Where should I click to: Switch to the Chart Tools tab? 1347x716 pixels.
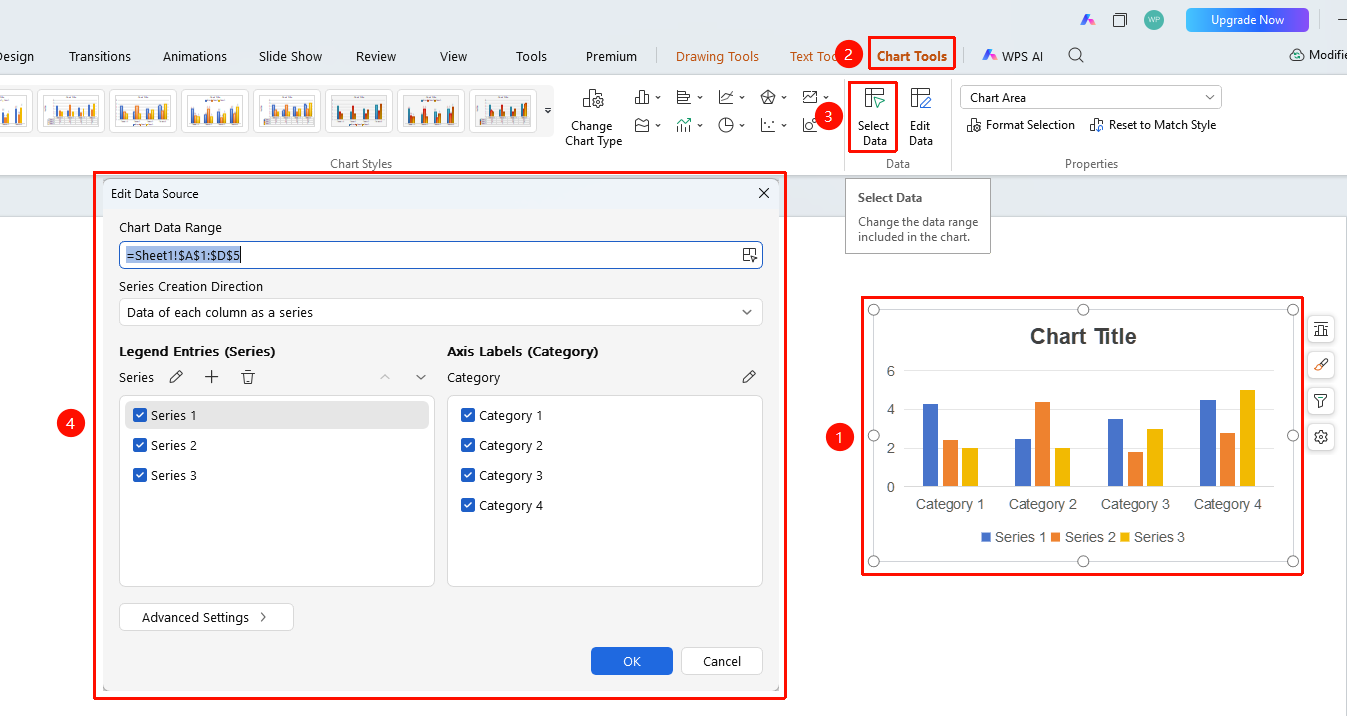click(x=912, y=57)
